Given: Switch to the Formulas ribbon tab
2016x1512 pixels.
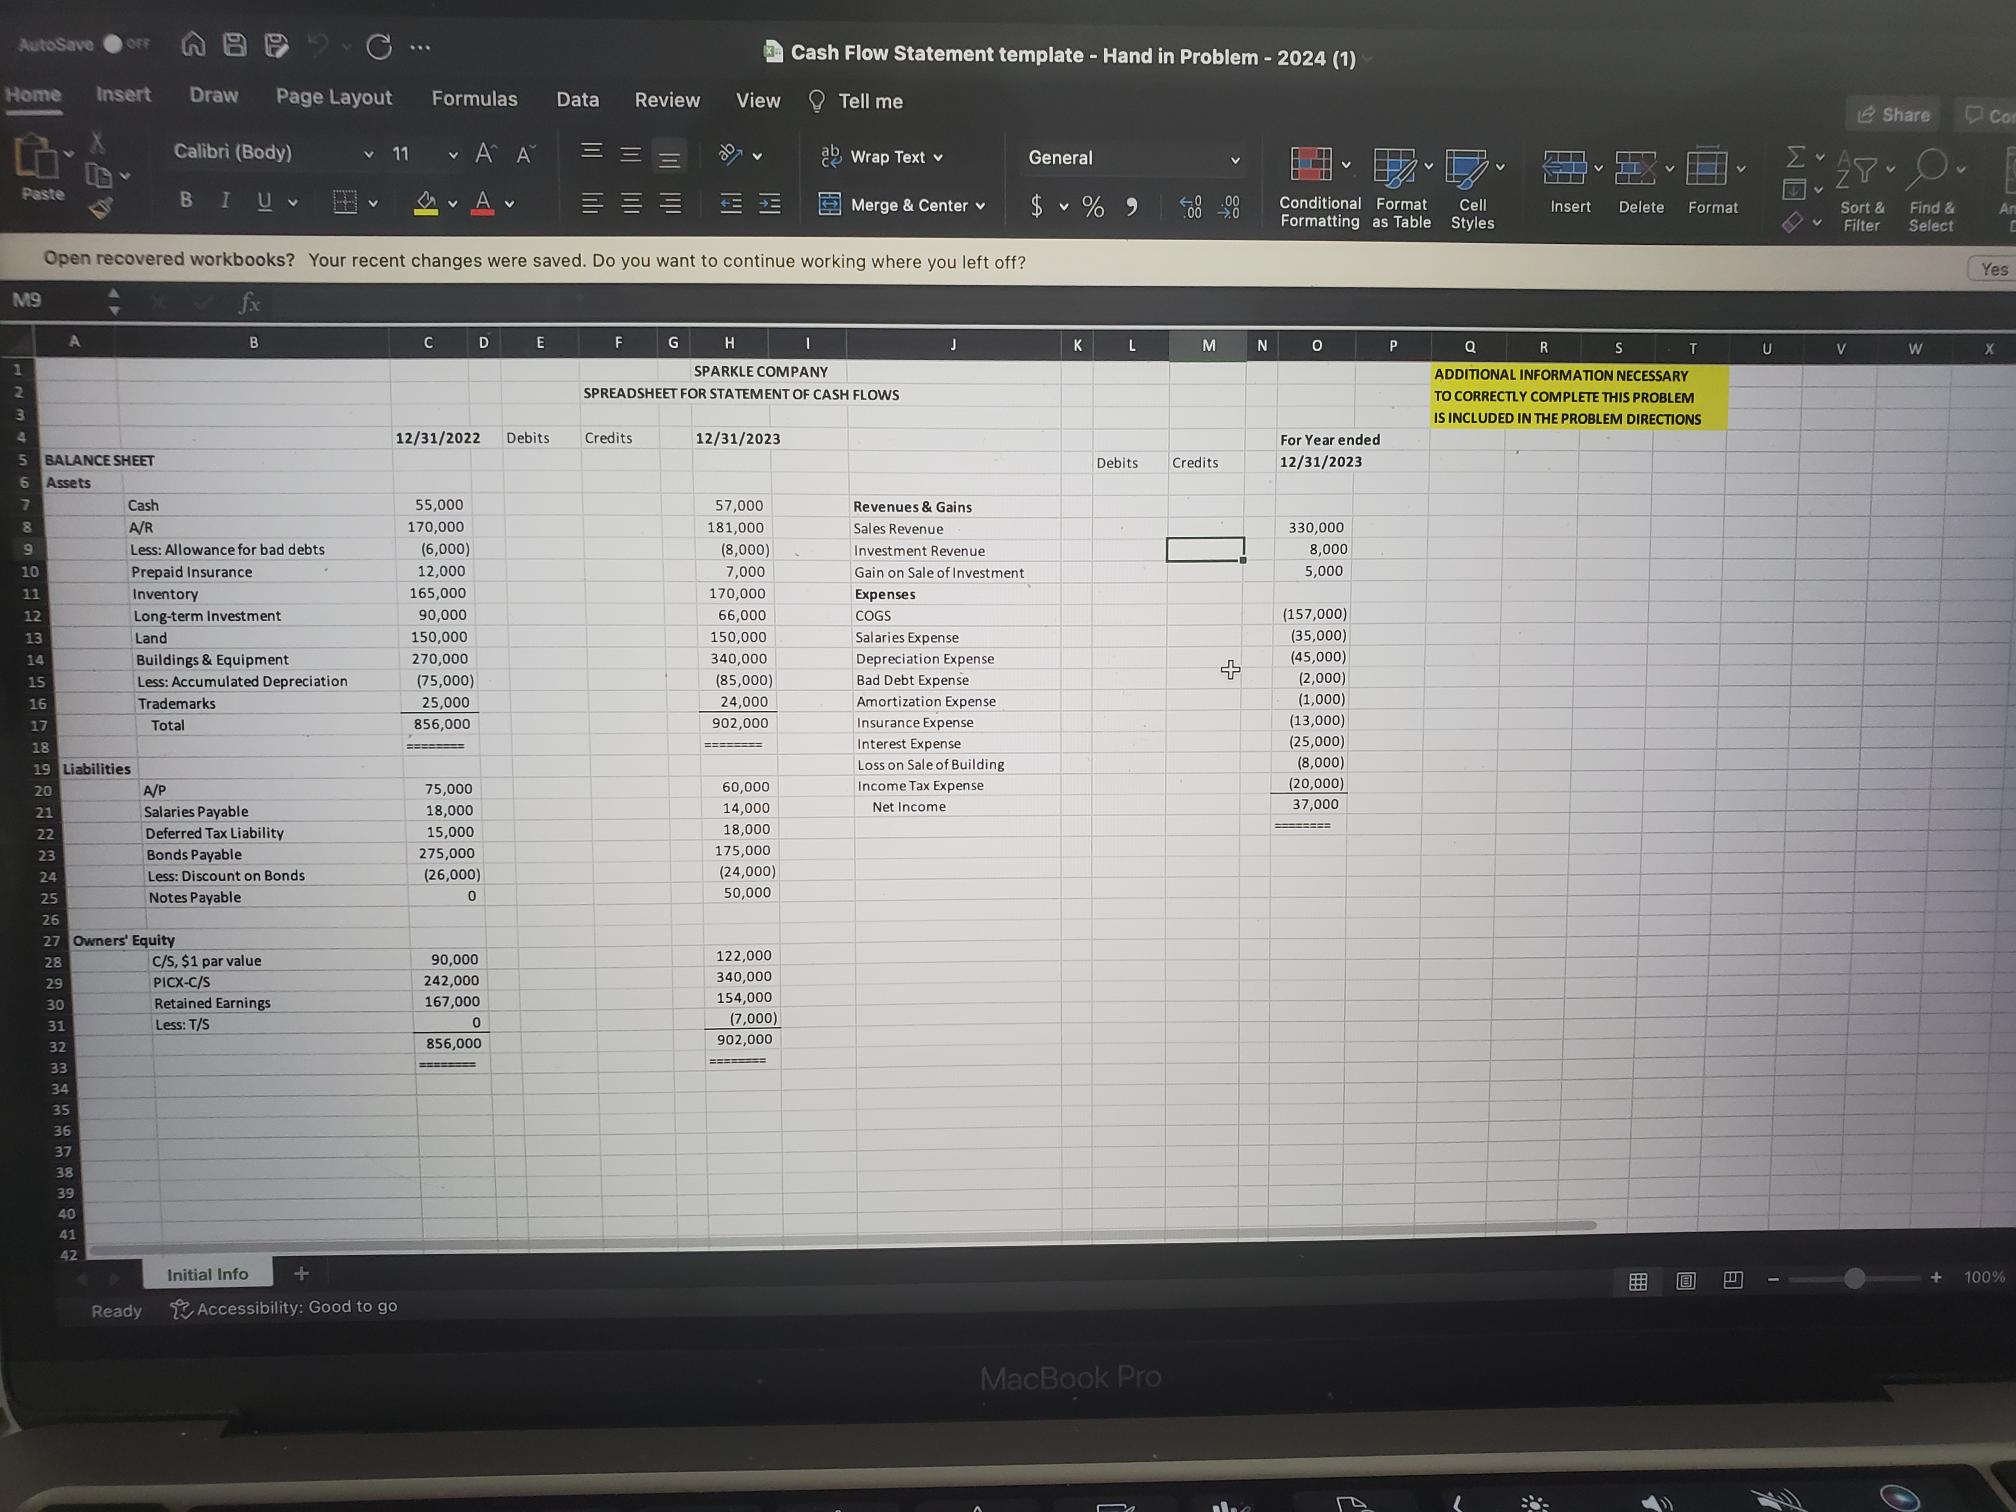Looking at the screenshot, I should [x=474, y=98].
